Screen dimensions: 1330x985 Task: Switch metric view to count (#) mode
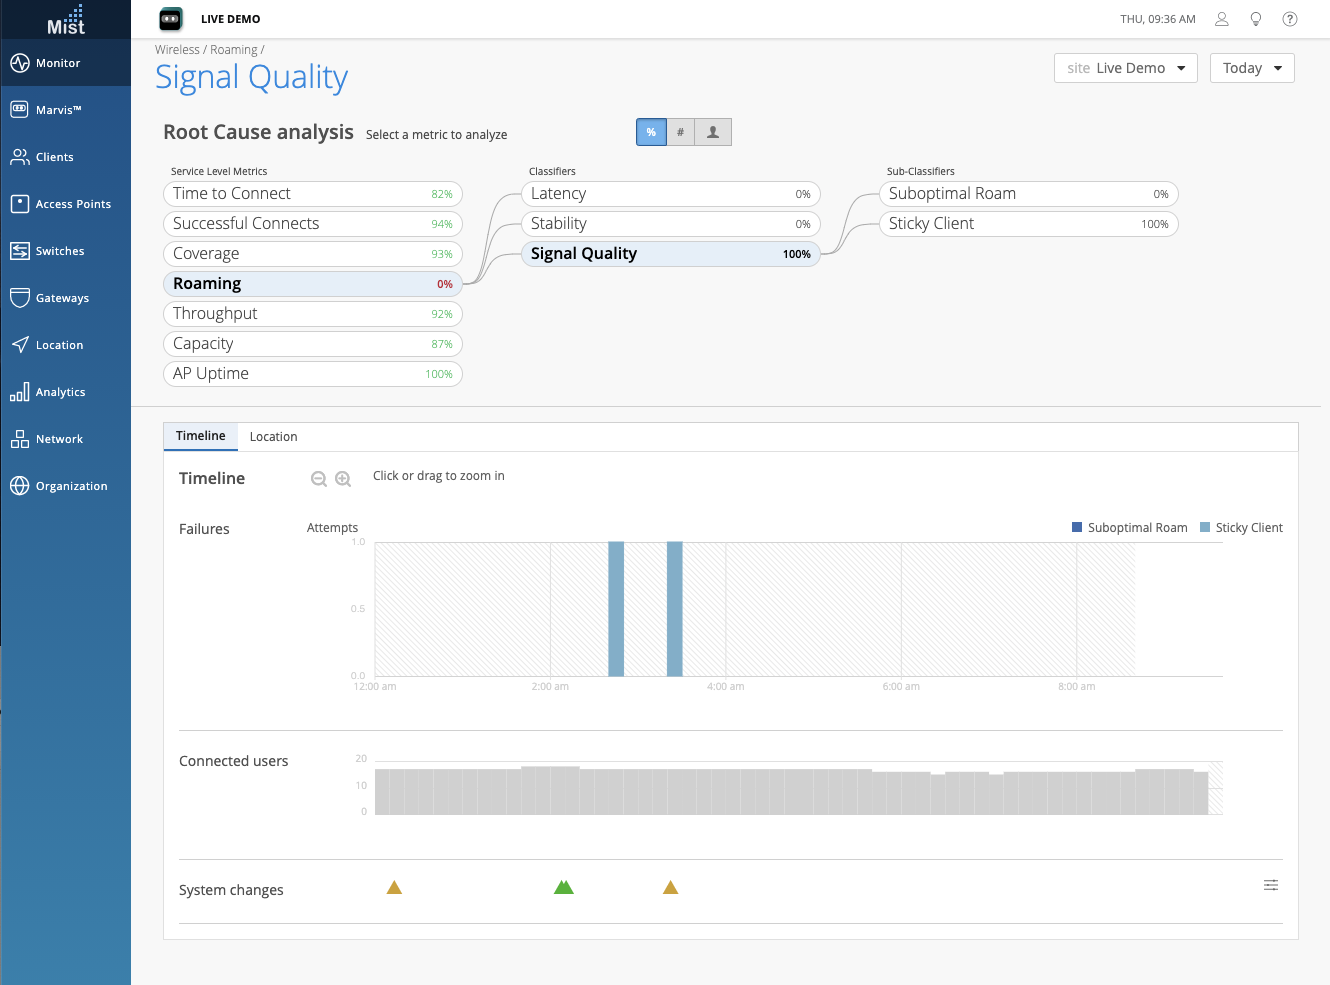pyautogui.click(x=680, y=132)
